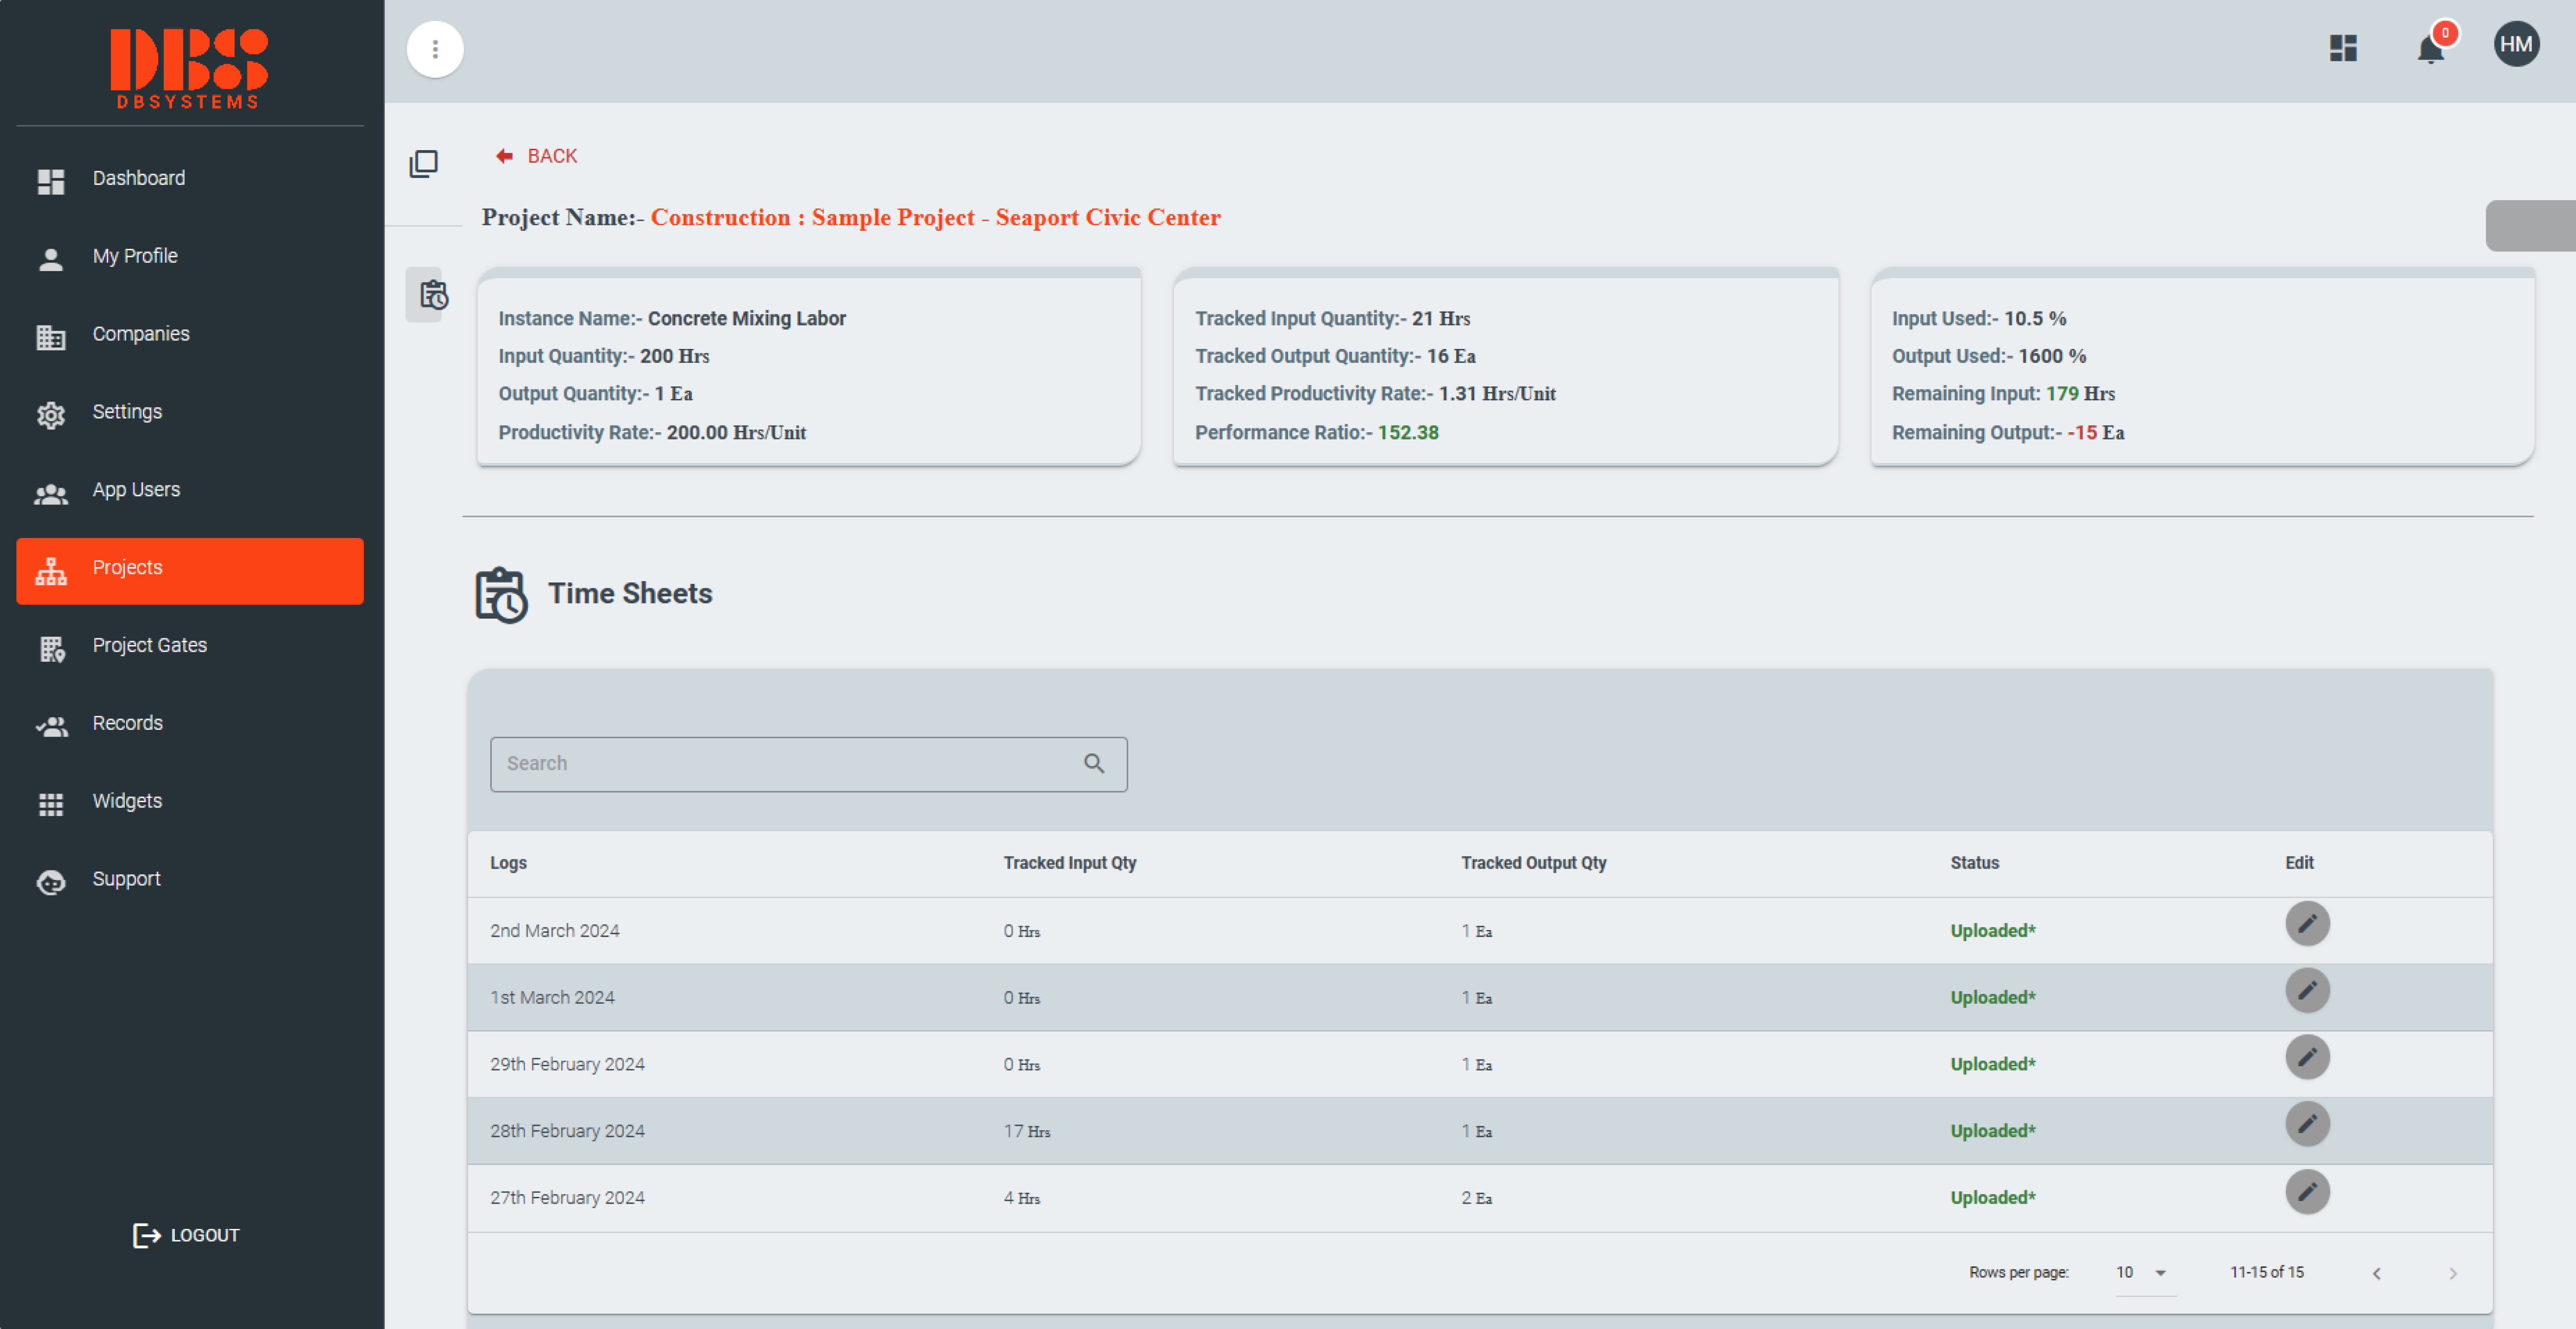The image size is (2576, 1329).
Task: Open the Settings menu item
Action: click(x=127, y=411)
